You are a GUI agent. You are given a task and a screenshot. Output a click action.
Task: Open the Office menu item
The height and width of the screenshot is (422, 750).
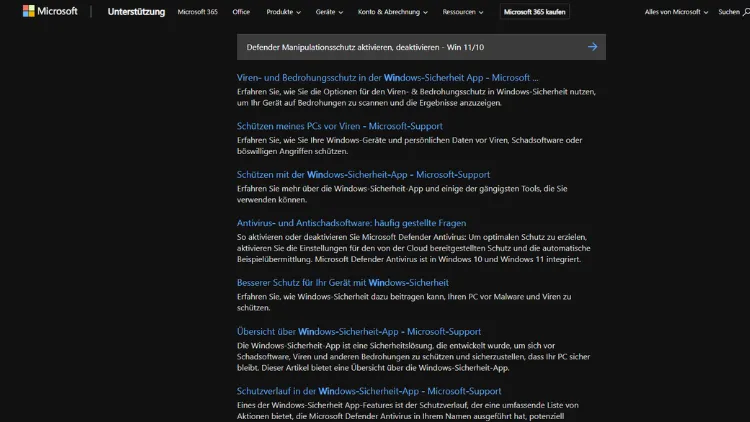pos(241,12)
